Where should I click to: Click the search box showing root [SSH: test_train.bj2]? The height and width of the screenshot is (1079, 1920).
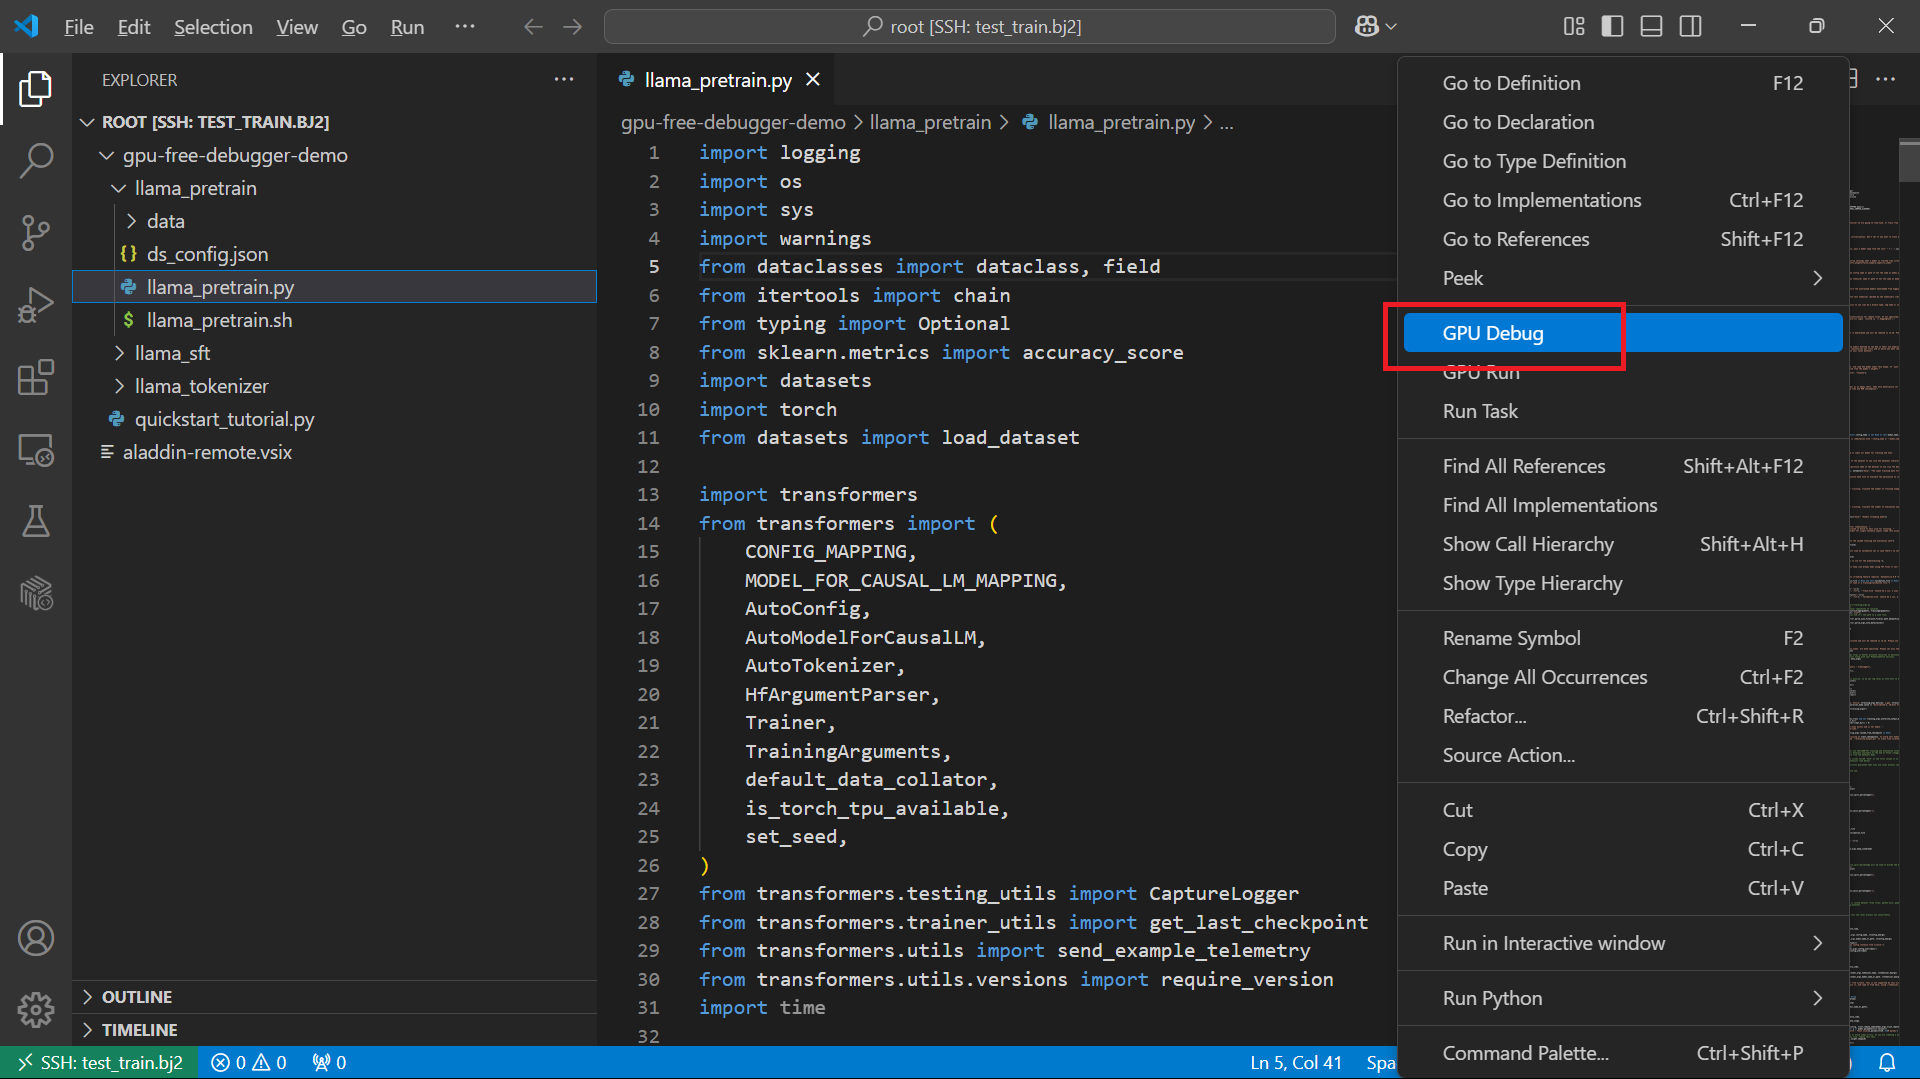(969, 26)
